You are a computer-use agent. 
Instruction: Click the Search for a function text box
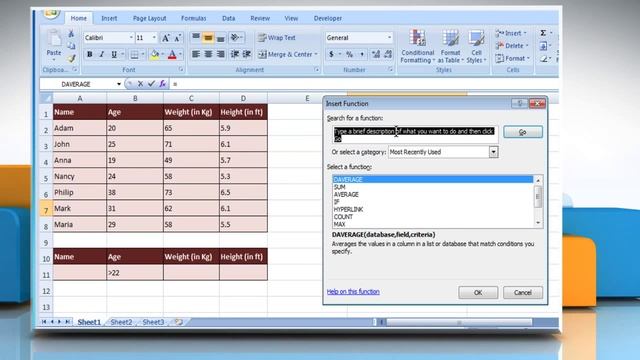tap(415, 135)
